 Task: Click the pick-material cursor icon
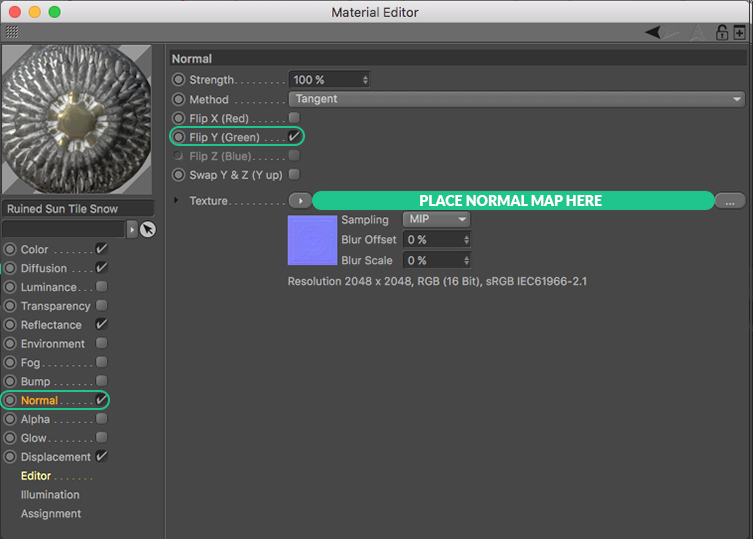pyautogui.click(x=148, y=229)
